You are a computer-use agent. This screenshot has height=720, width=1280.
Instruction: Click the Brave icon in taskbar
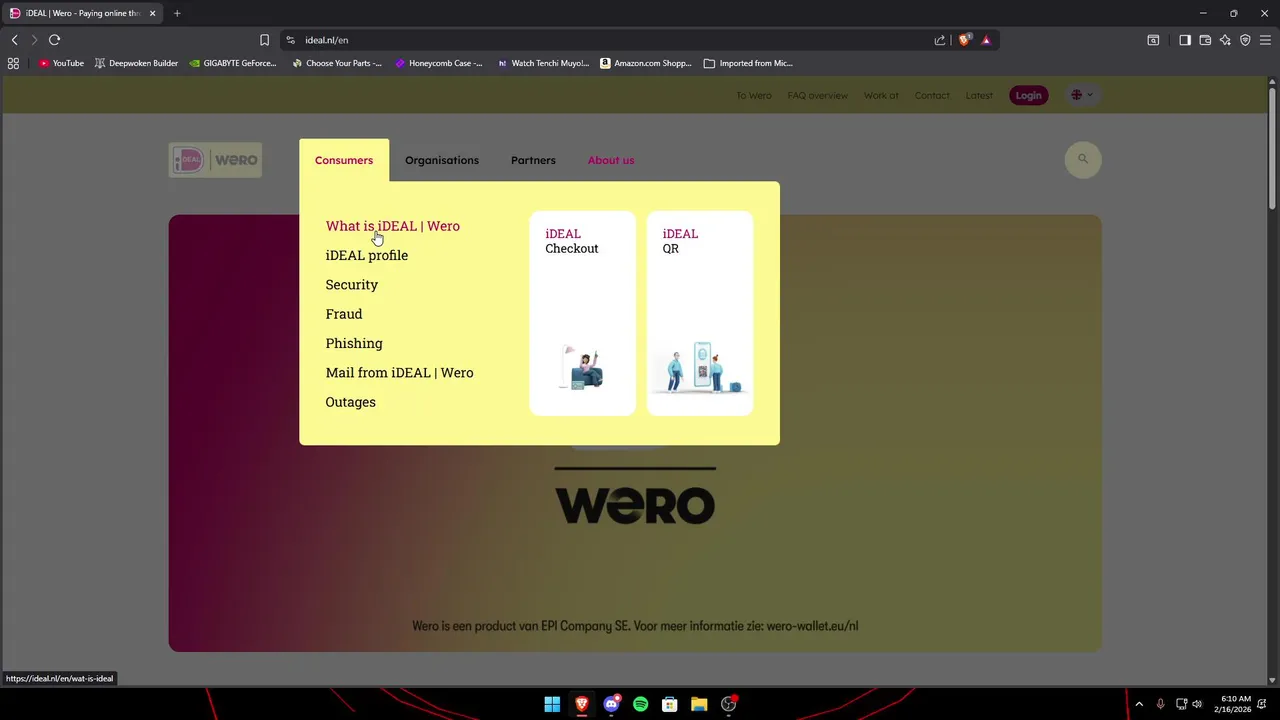pos(581,704)
